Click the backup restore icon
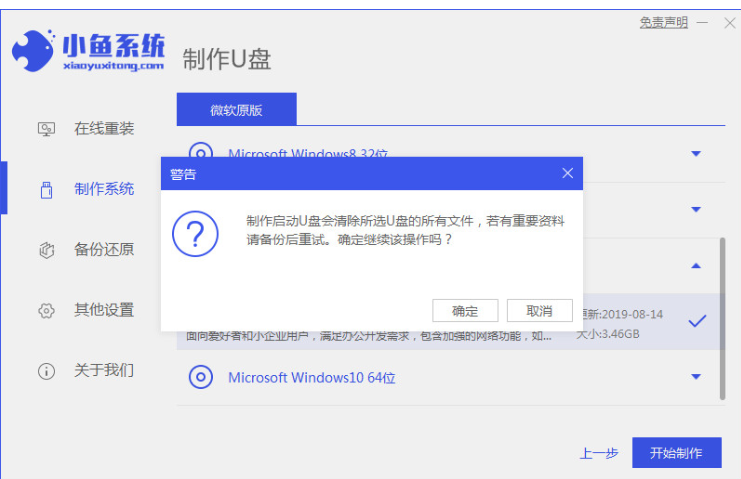Viewport: 741px width, 479px height. [x=46, y=250]
